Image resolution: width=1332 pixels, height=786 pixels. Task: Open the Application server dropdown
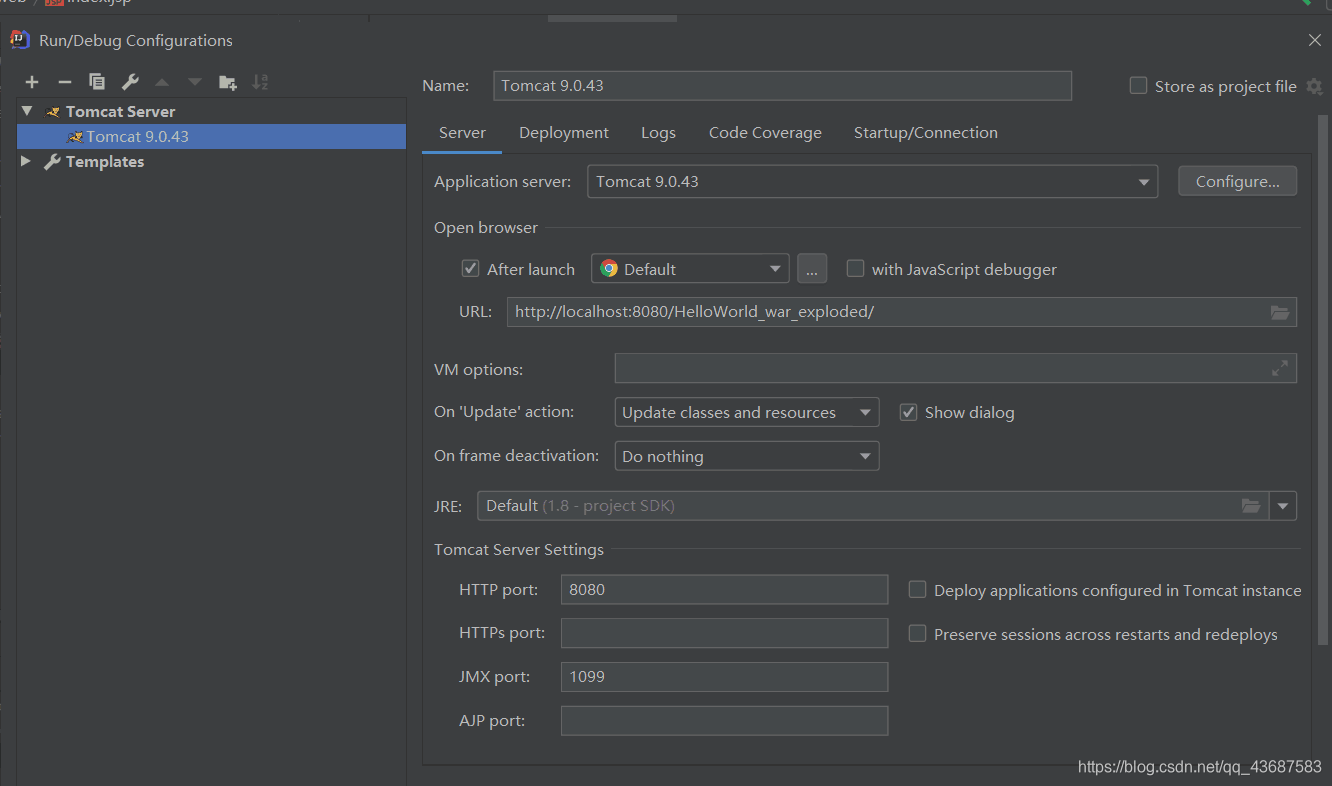[x=872, y=182]
